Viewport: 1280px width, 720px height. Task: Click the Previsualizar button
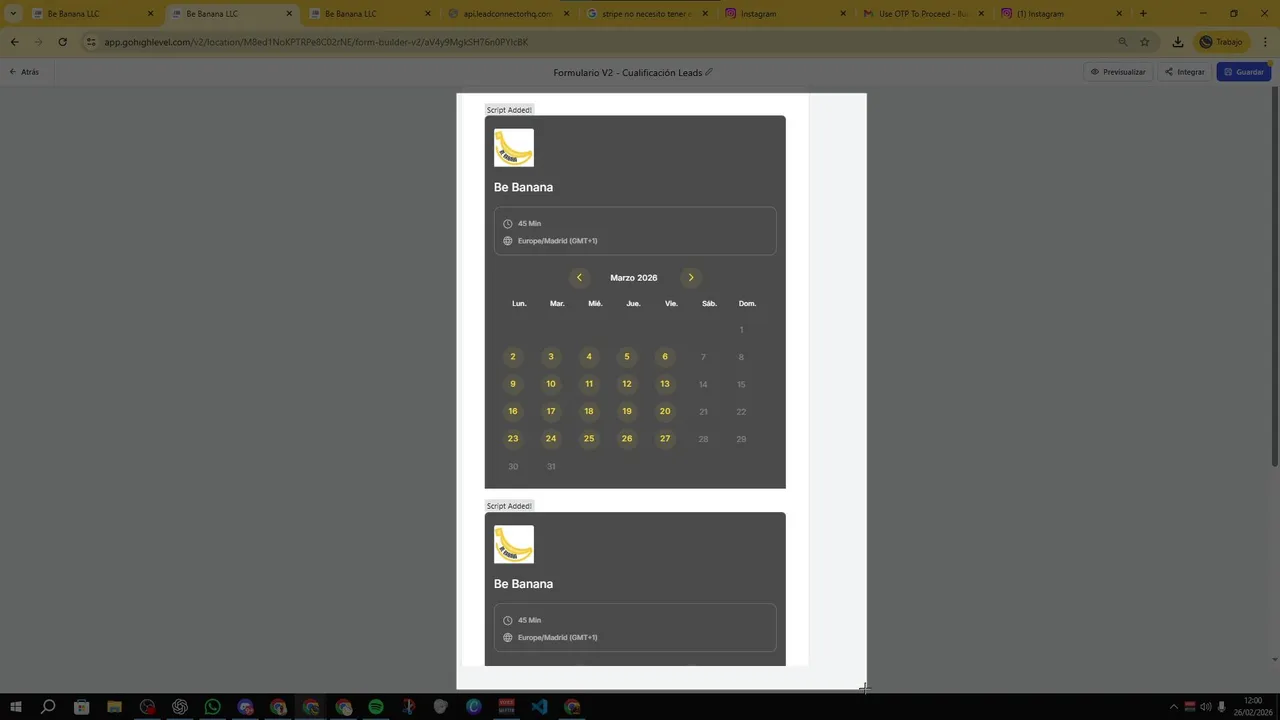pos(1118,72)
